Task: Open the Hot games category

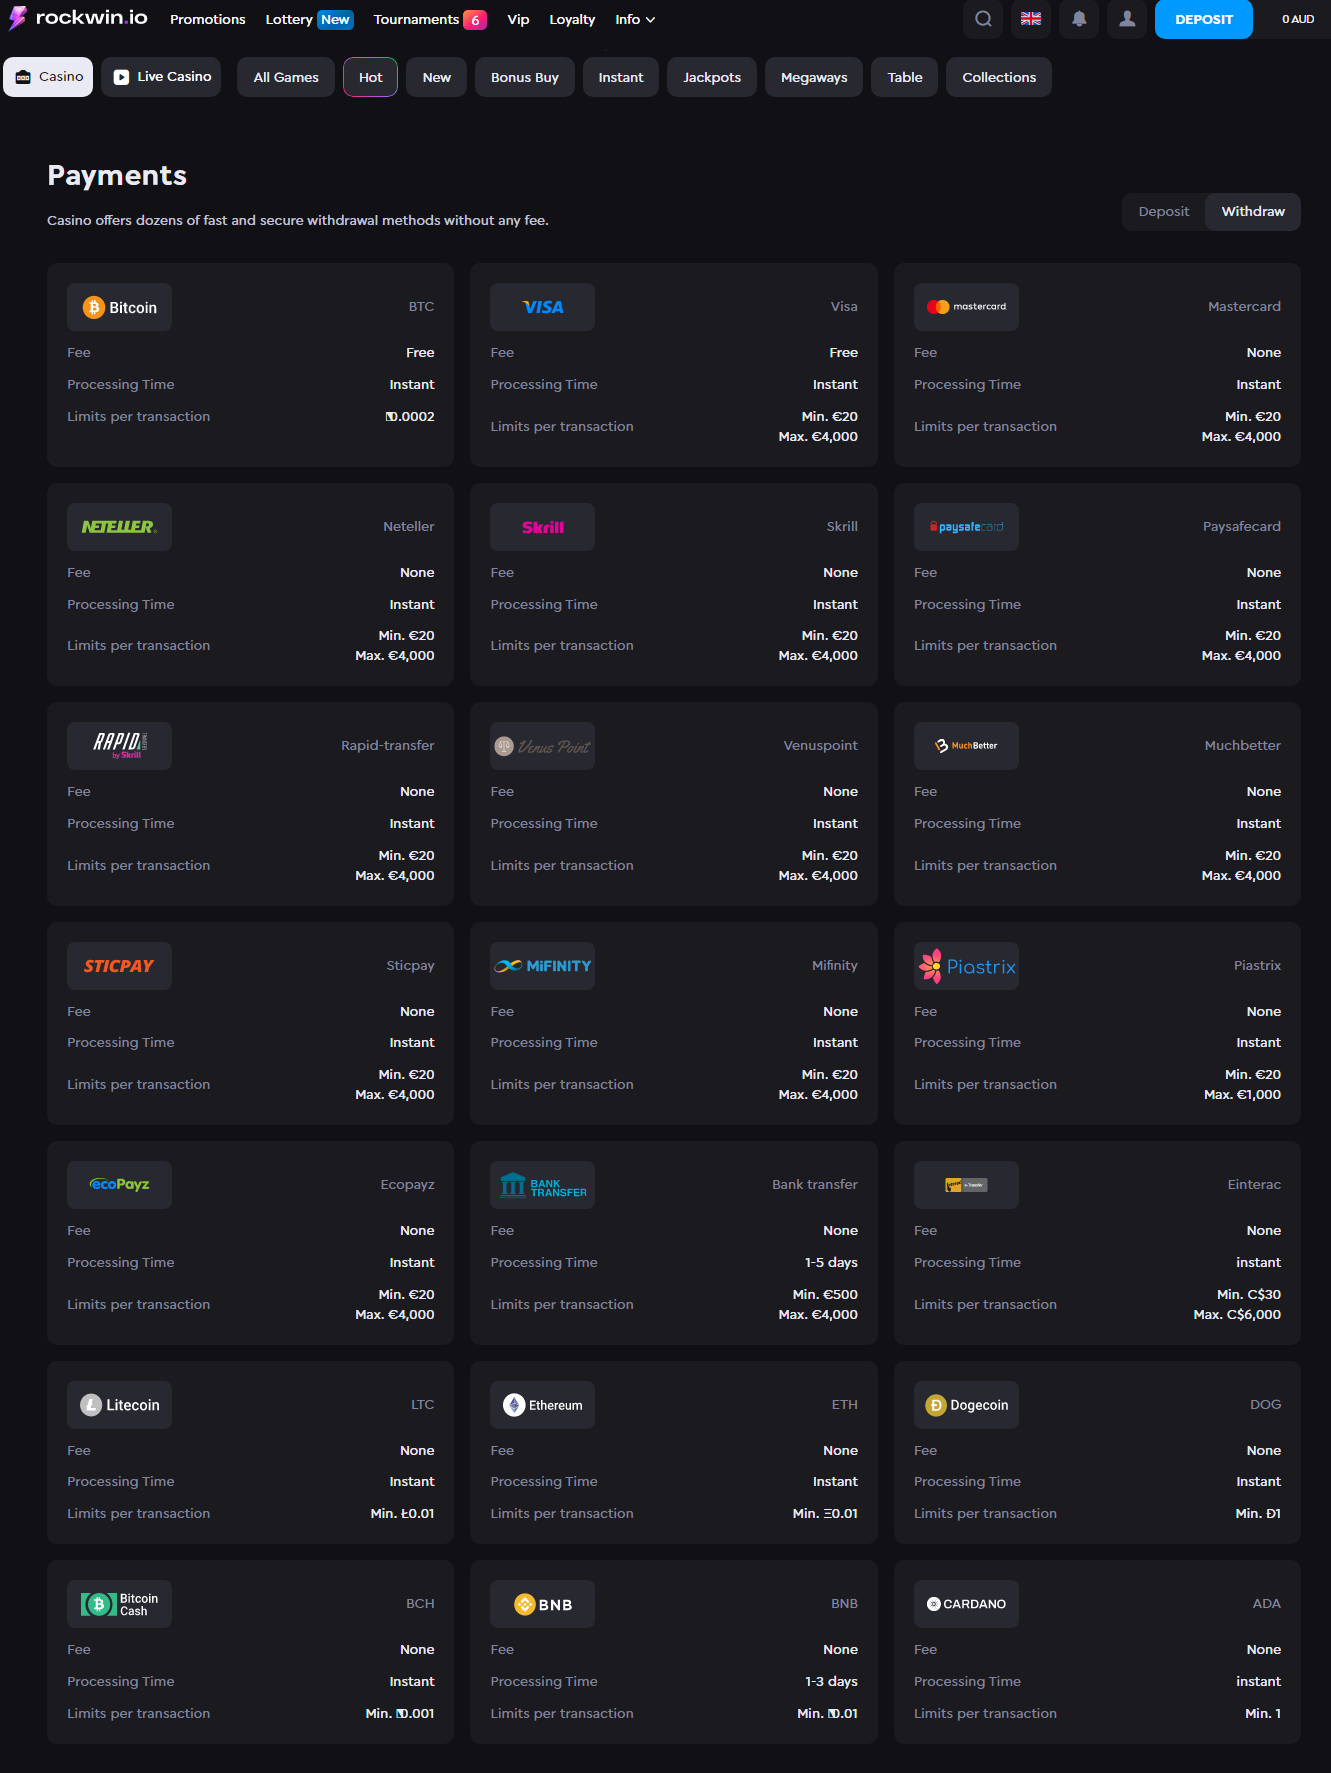Action: pyautogui.click(x=370, y=77)
